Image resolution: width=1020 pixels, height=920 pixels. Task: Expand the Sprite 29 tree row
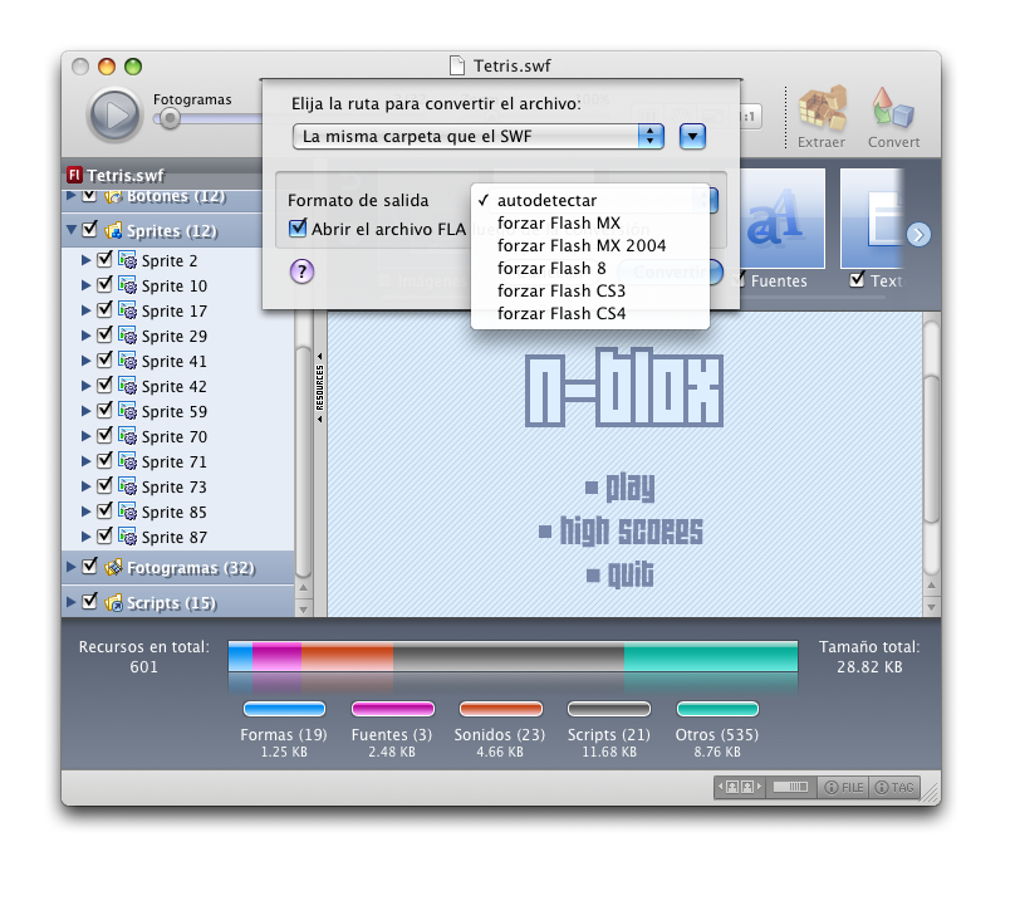pyautogui.click(x=86, y=336)
